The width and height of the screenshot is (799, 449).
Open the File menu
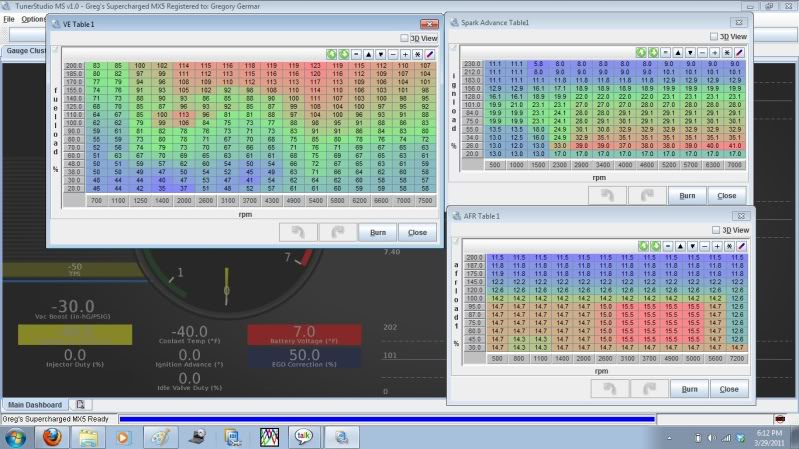tap(9, 19)
